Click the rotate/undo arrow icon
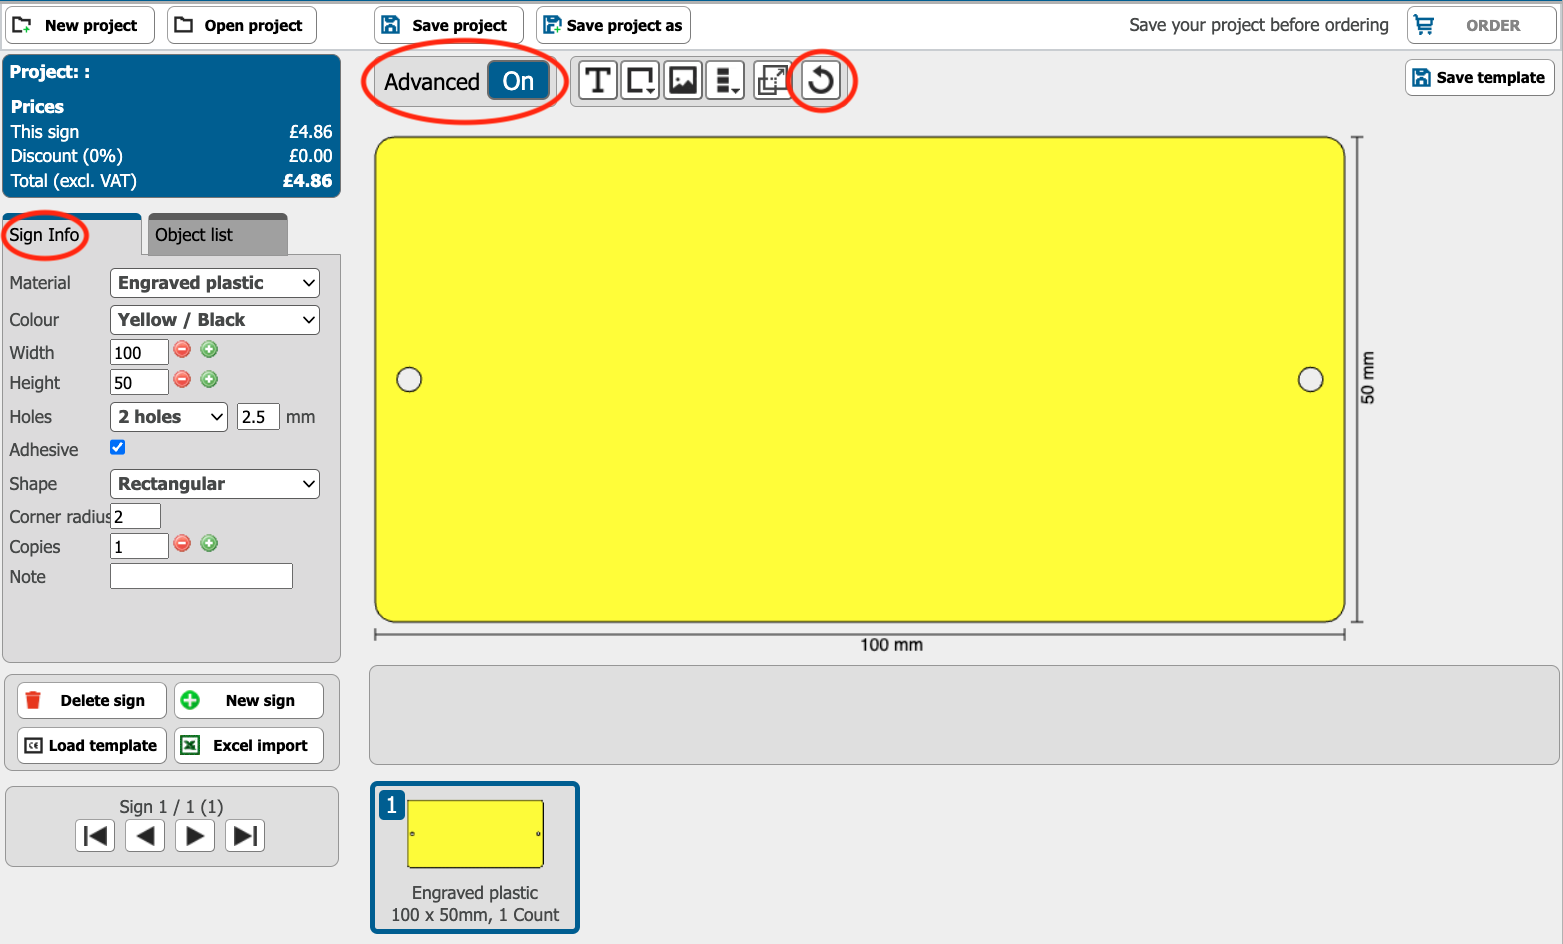The width and height of the screenshot is (1563, 944). pos(821,80)
